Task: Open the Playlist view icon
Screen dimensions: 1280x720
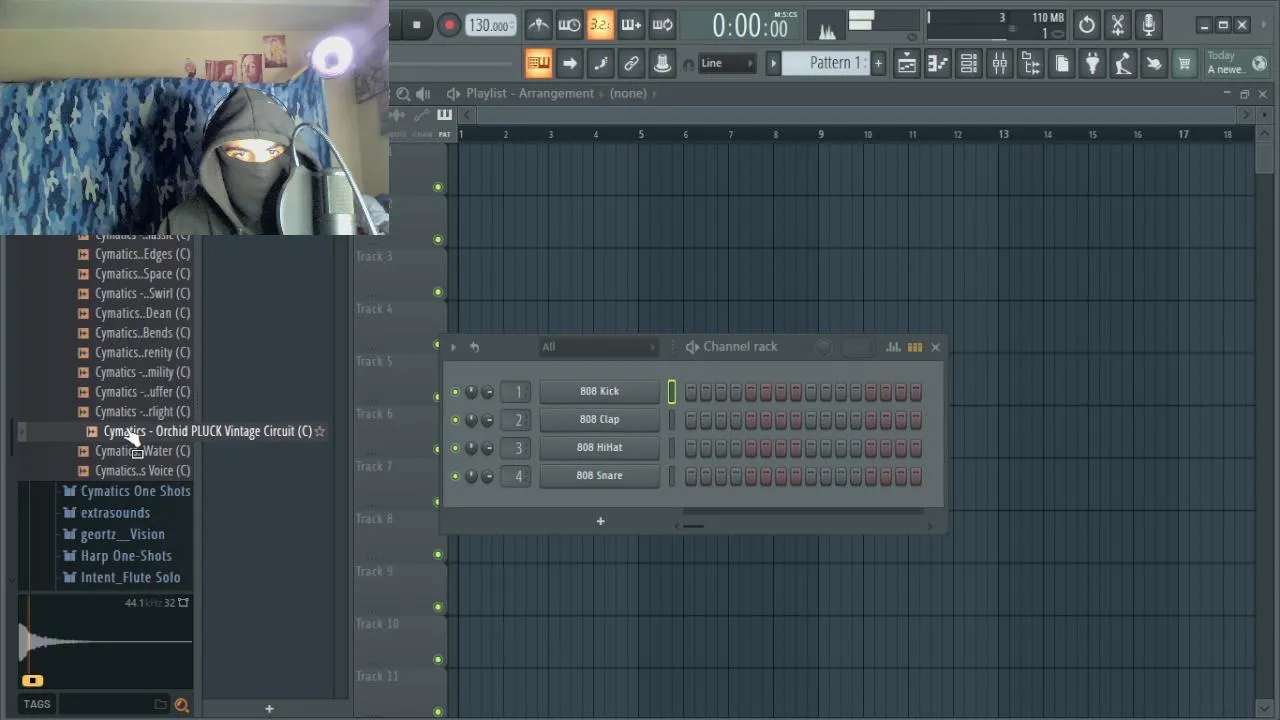Action: coord(906,64)
